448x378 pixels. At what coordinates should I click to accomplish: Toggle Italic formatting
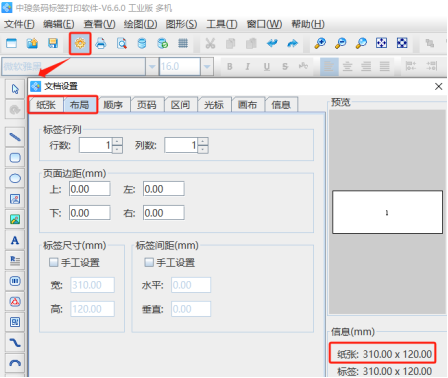[248, 67]
